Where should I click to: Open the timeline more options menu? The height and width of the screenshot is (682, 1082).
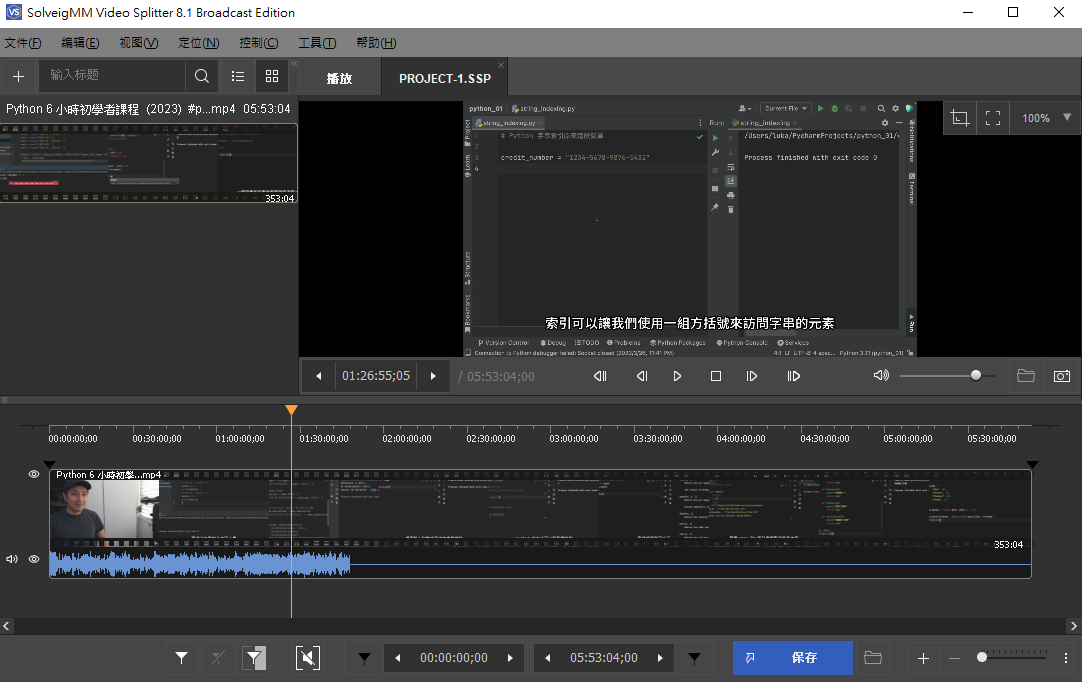click(1066, 658)
